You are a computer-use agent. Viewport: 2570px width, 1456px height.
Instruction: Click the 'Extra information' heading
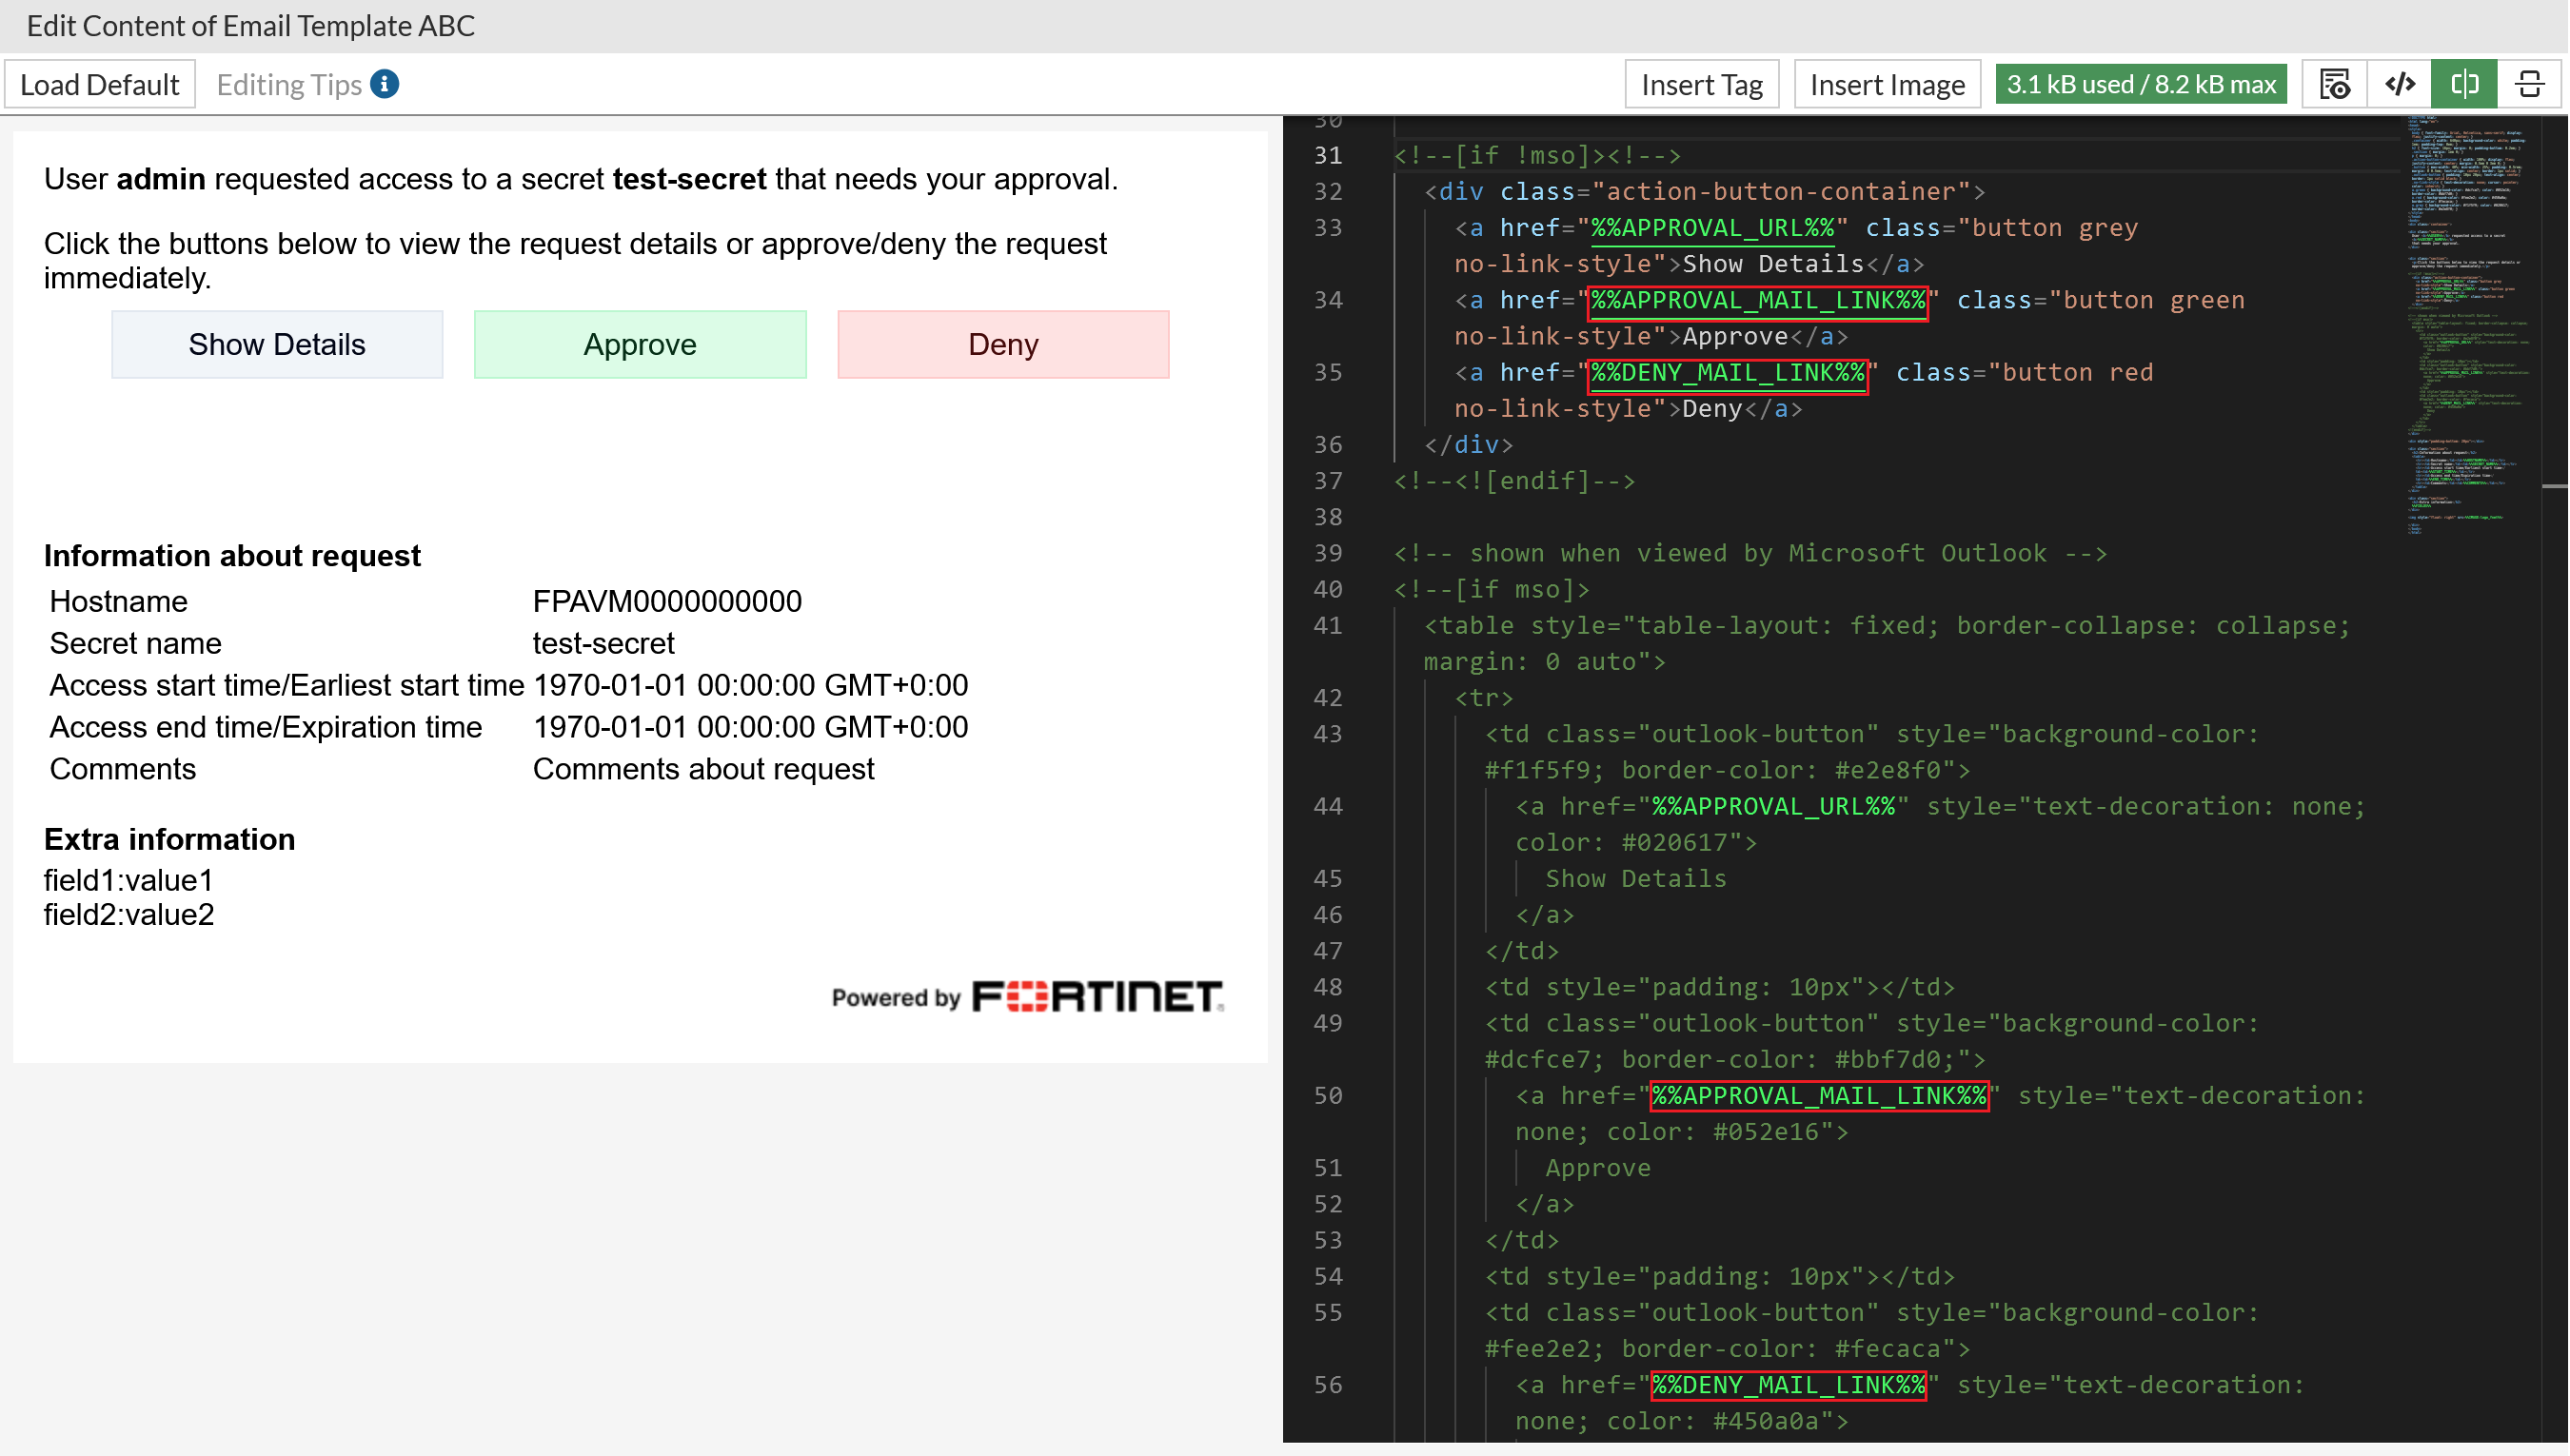[x=169, y=839]
